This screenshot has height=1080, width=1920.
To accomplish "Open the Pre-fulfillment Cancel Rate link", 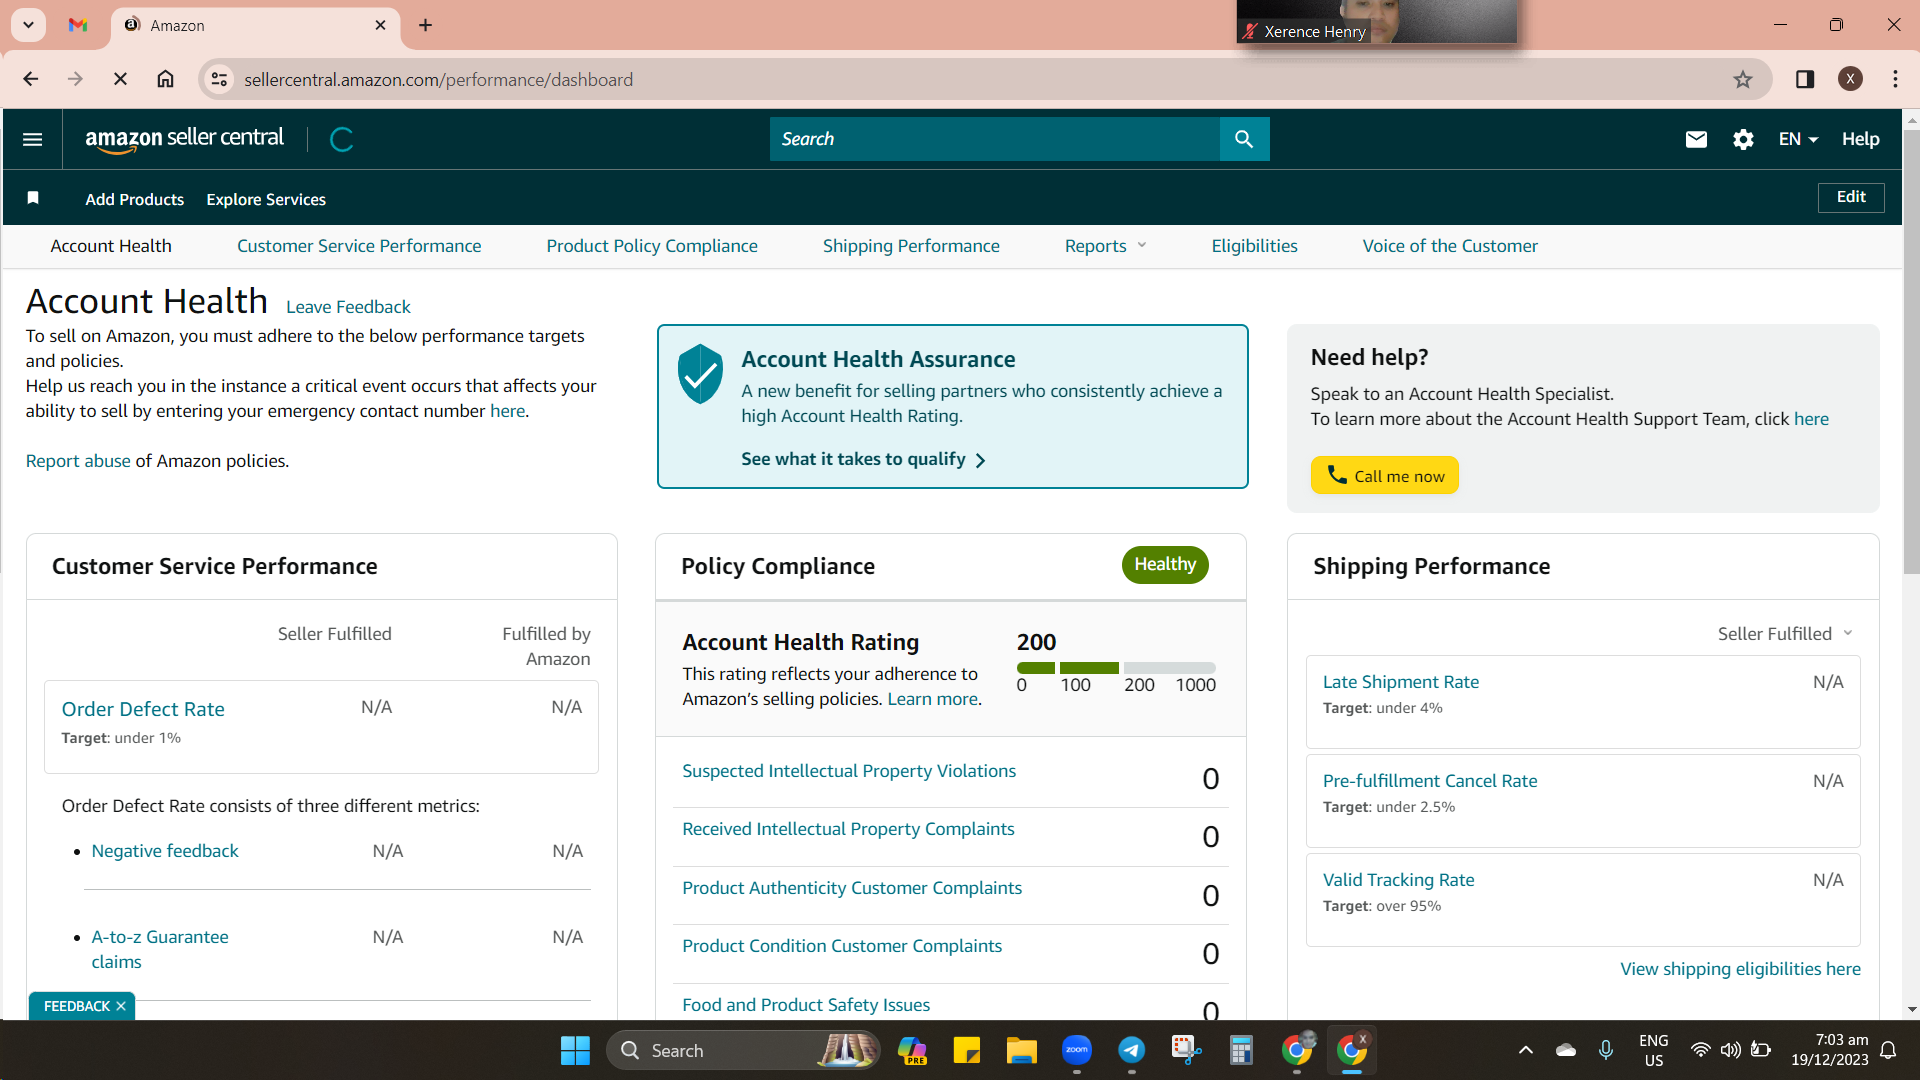I will tap(1430, 781).
